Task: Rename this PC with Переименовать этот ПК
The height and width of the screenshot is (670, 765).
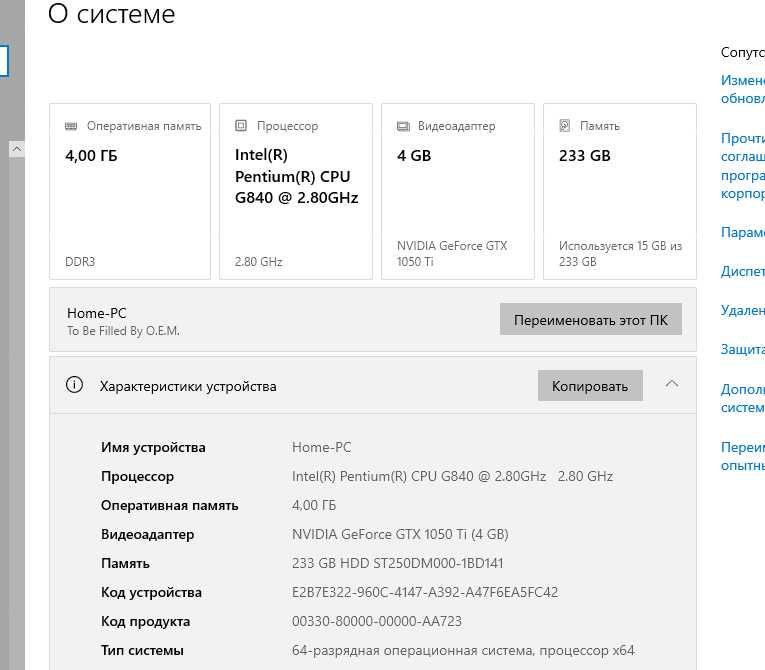Action: pyautogui.click(x=590, y=320)
